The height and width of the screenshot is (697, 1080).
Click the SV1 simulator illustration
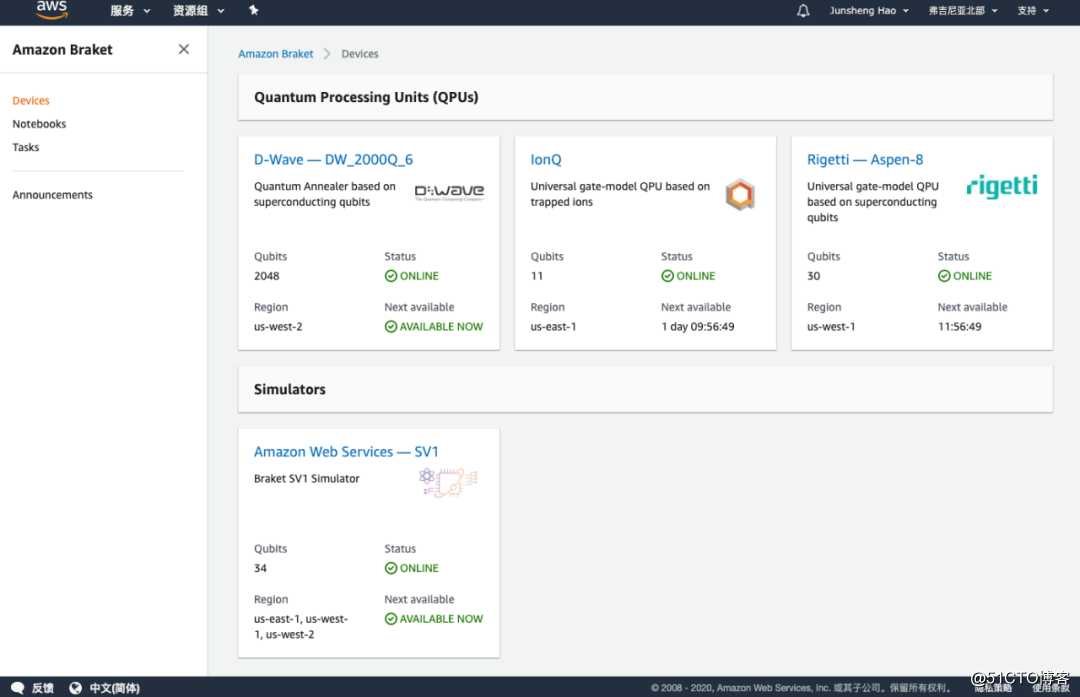click(x=448, y=481)
